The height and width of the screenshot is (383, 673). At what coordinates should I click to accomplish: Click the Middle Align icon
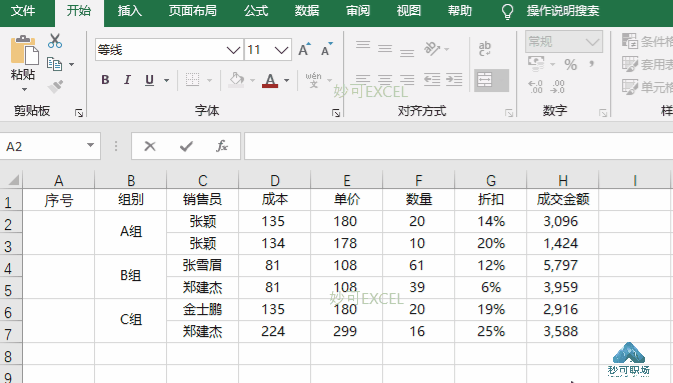[385, 49]
